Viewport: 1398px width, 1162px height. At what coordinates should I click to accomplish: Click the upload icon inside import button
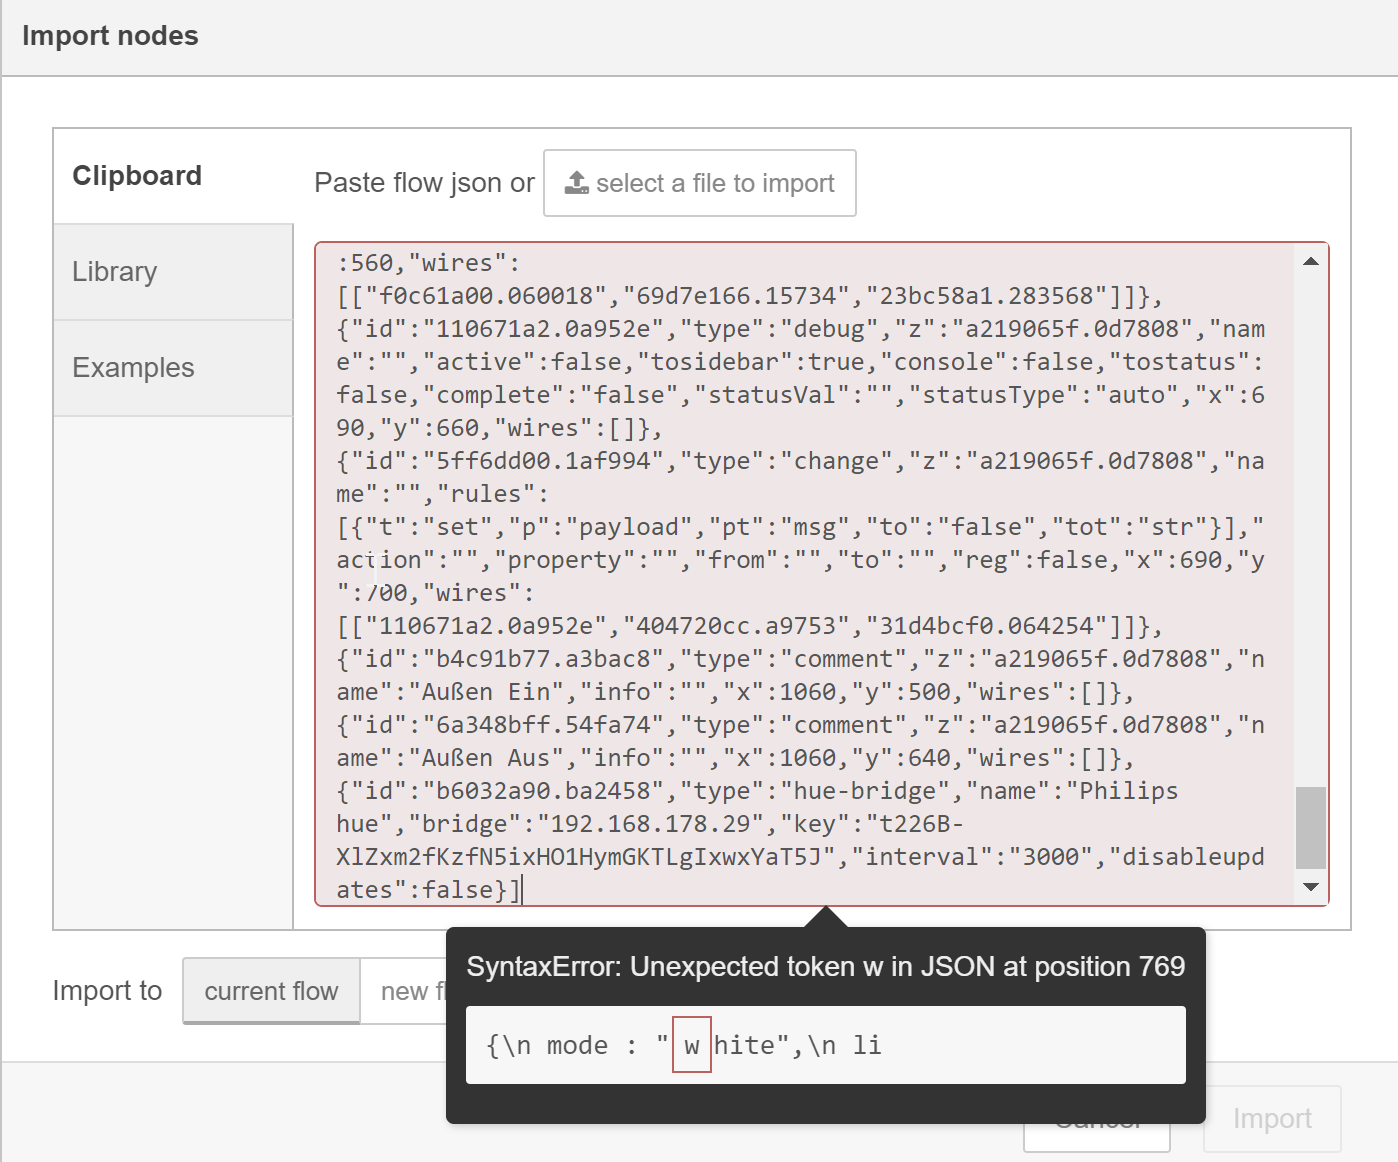[576, 182]
